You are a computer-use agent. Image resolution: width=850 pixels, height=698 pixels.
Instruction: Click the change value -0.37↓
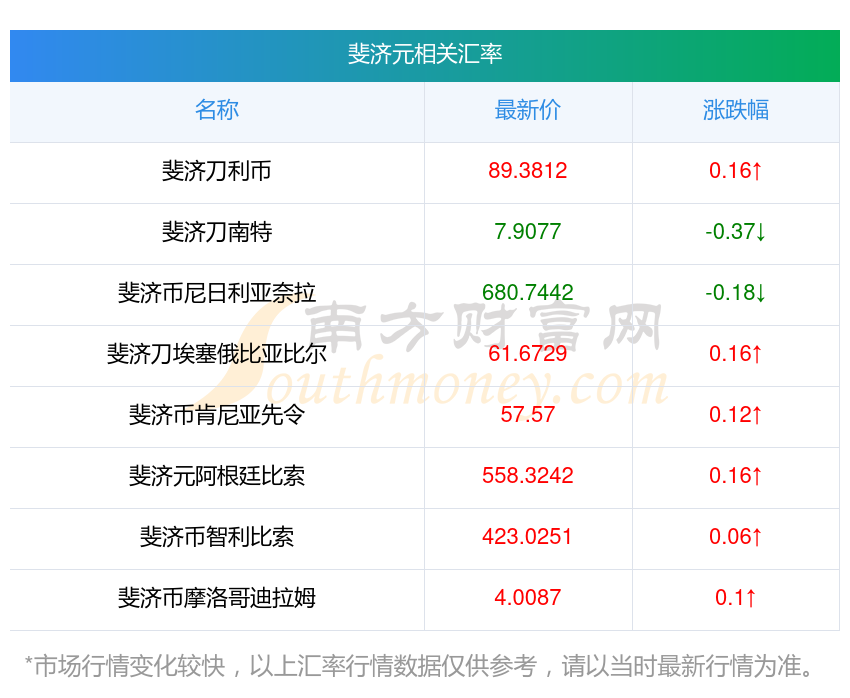[736, 232]
